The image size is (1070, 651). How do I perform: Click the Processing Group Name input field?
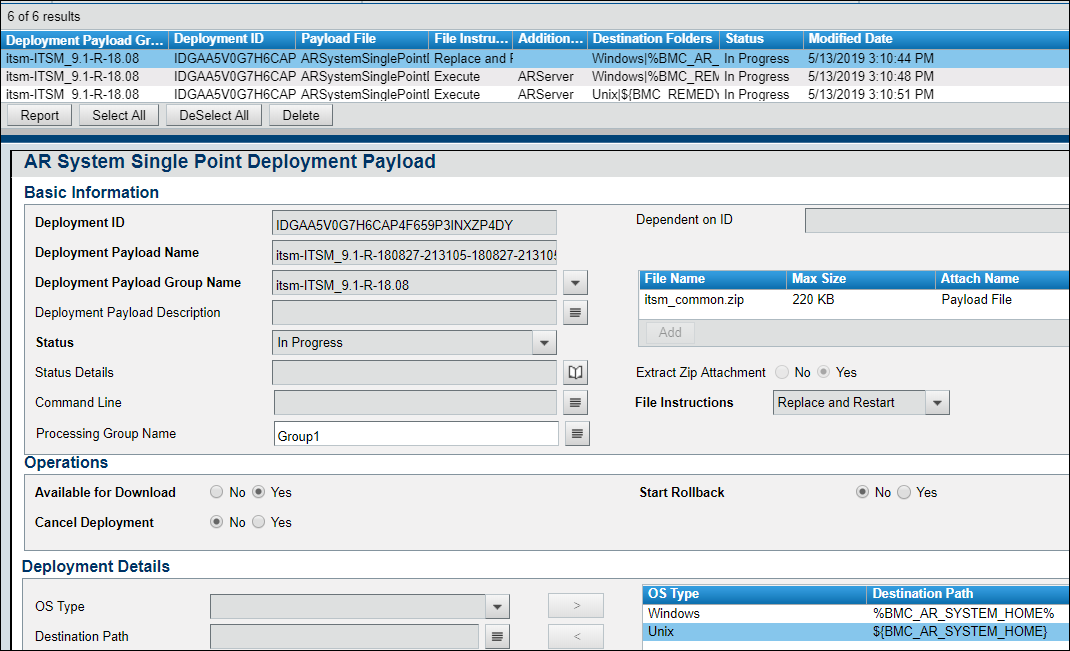[415, 434]
